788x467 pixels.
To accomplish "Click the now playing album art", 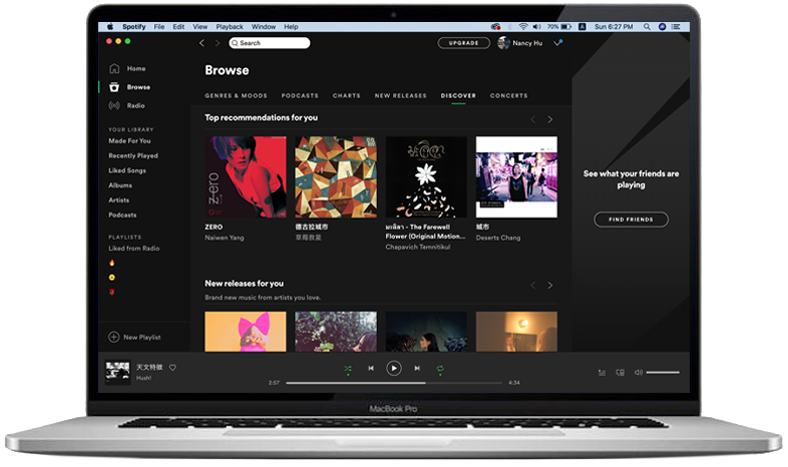I will coord(118,373).
